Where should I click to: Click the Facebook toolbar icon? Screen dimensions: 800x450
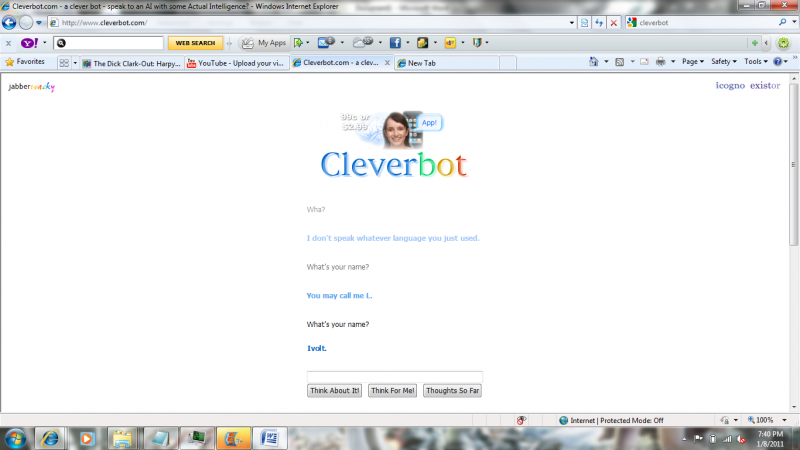tap(395, 43)
